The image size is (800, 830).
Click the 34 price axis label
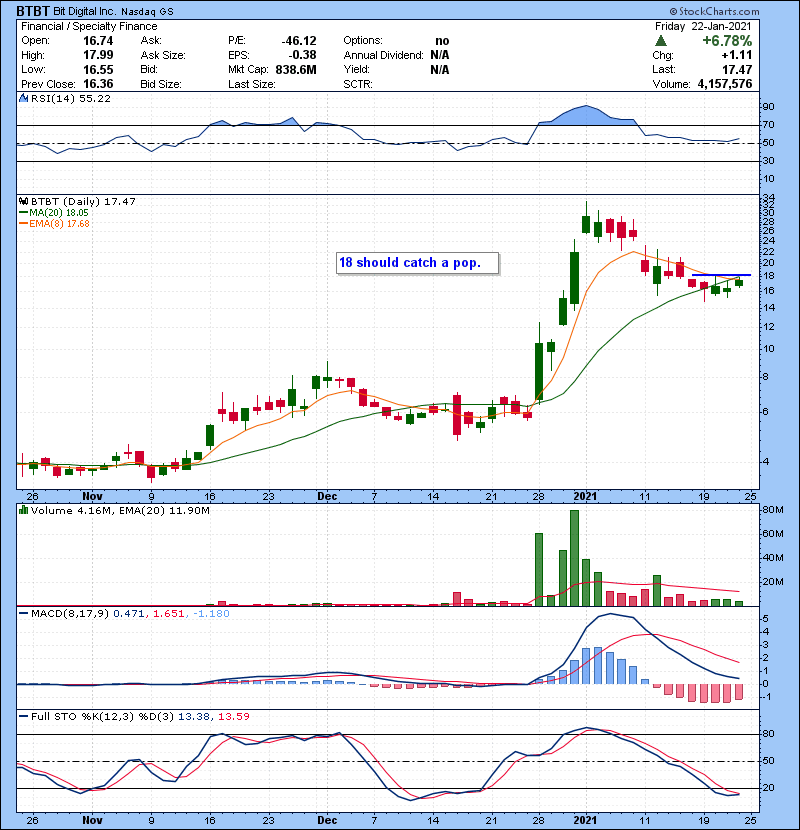[768, 199]
